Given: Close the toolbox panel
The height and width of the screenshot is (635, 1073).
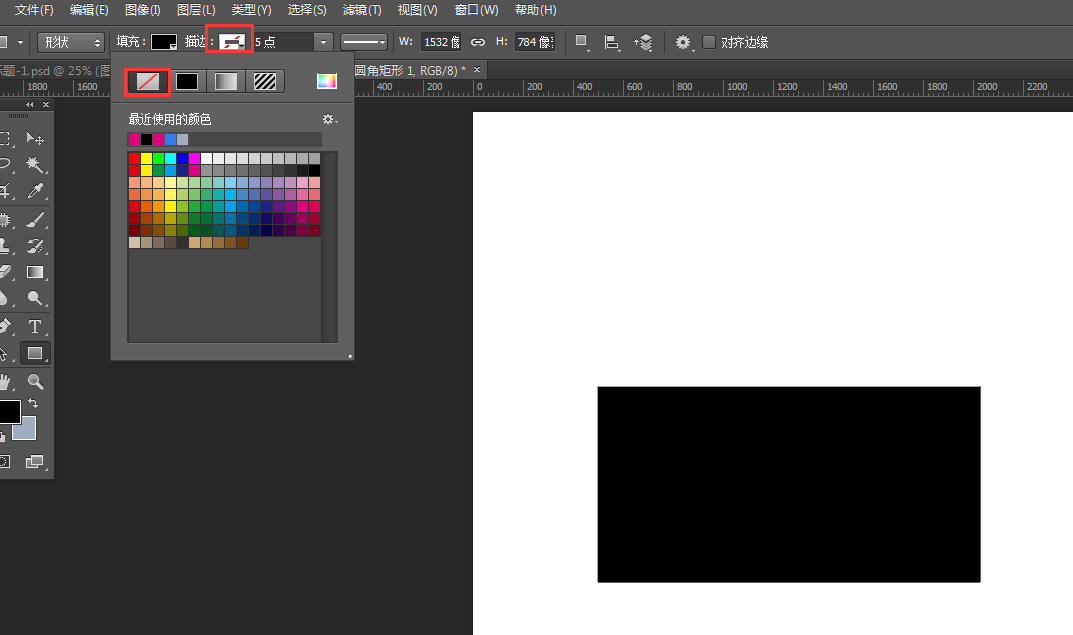Looking at the screenshot, I should [x=46, y=105].
